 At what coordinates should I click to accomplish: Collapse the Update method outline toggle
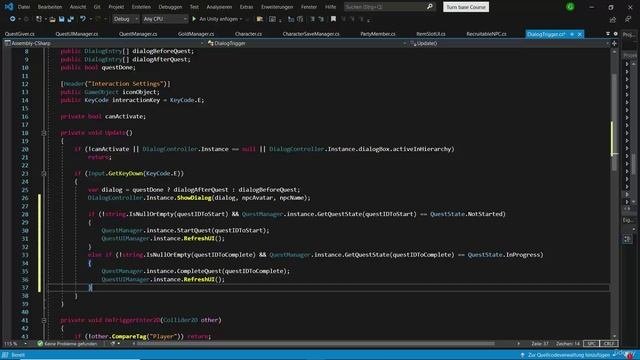(44, 133)
